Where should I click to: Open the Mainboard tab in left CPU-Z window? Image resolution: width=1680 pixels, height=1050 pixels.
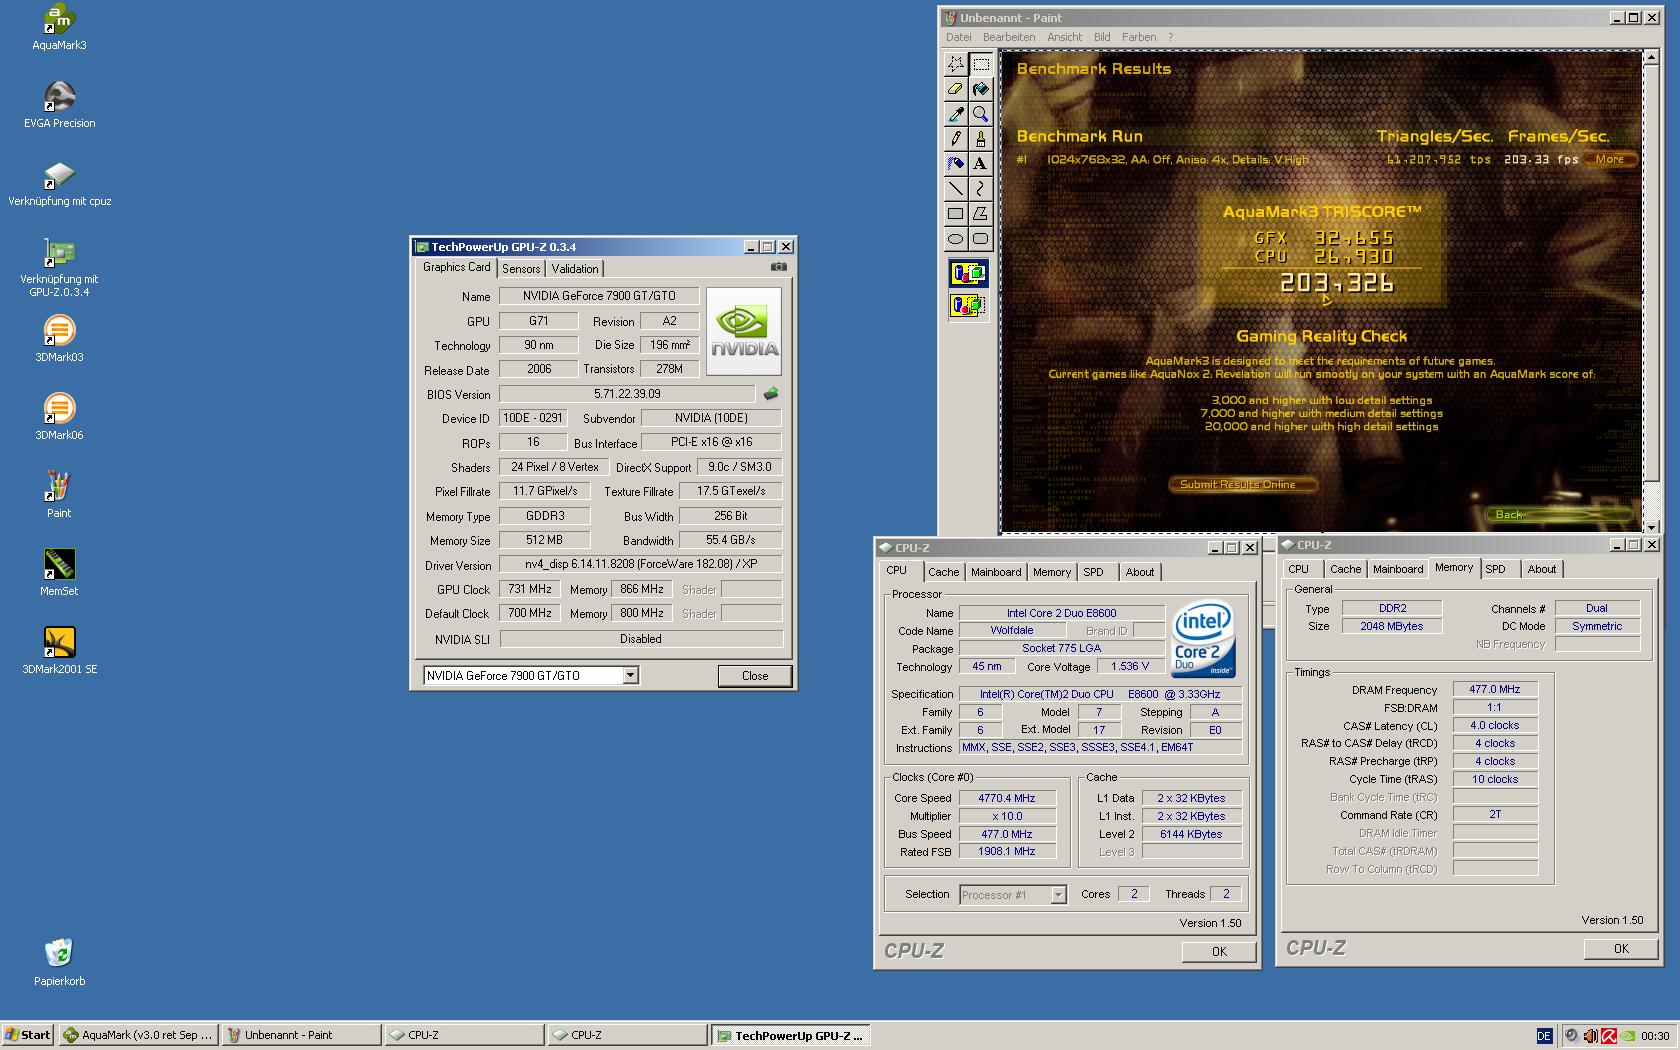(x=996, y=572)
